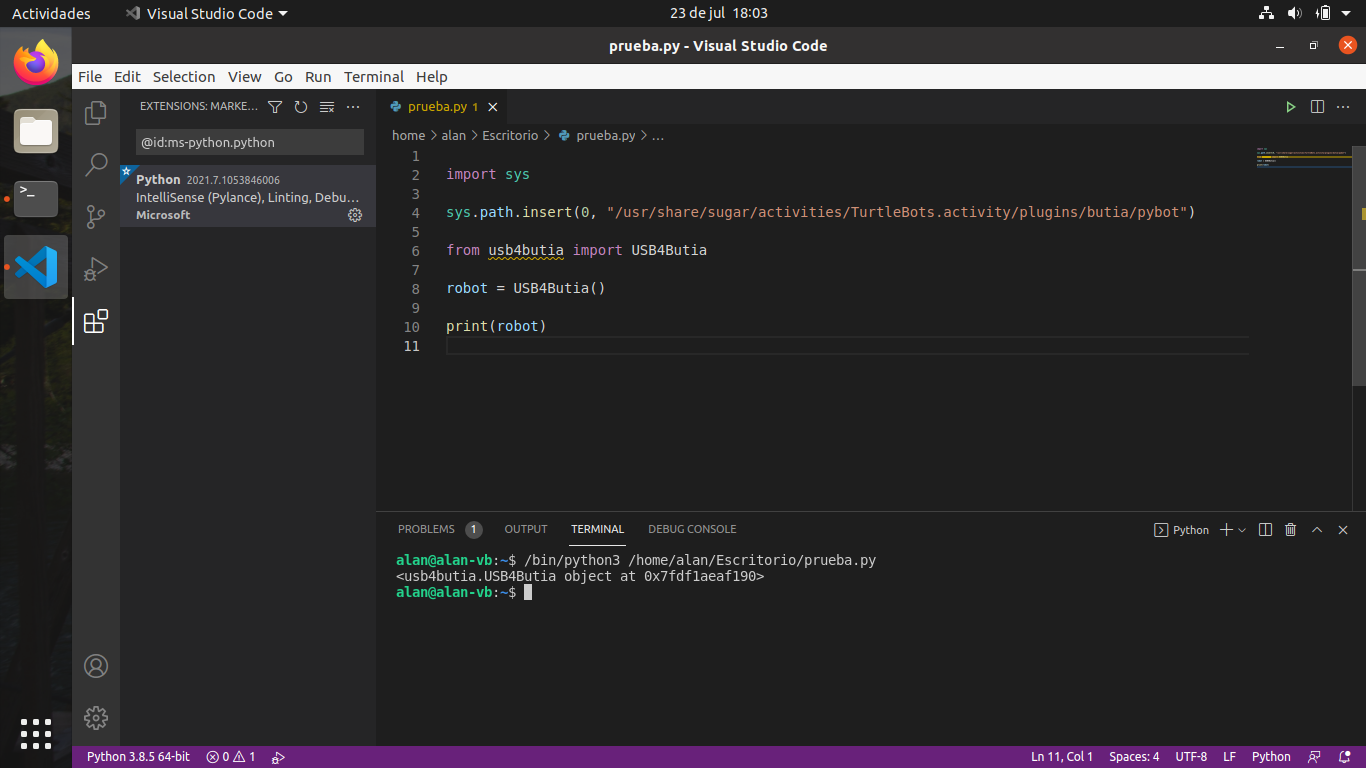The image size is (1366, 768).
Task: Open the Selection menu
Action: tap(184, 77)
